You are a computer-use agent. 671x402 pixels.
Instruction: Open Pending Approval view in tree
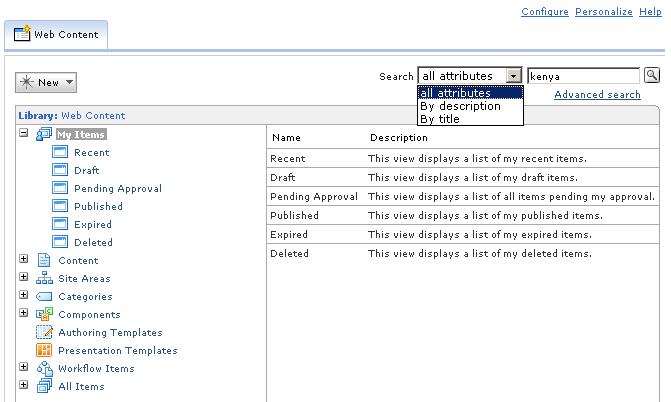[118, 188]
